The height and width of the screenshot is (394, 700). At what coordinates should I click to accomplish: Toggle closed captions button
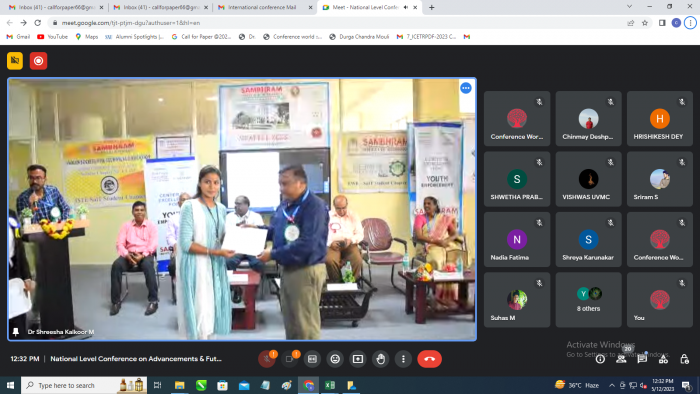[312, 359]
